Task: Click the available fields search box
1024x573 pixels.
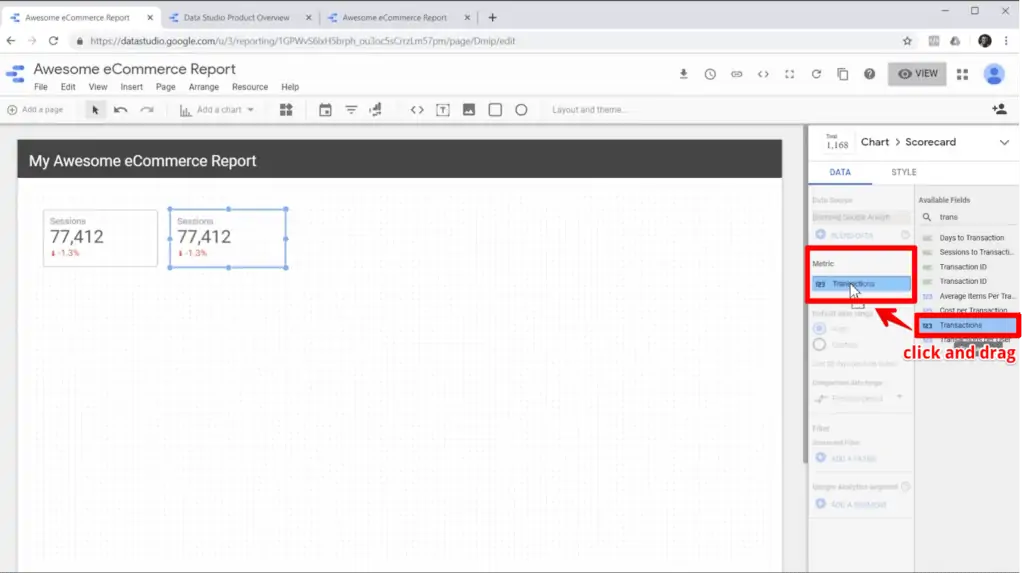Action: click(x=969, y=217)
